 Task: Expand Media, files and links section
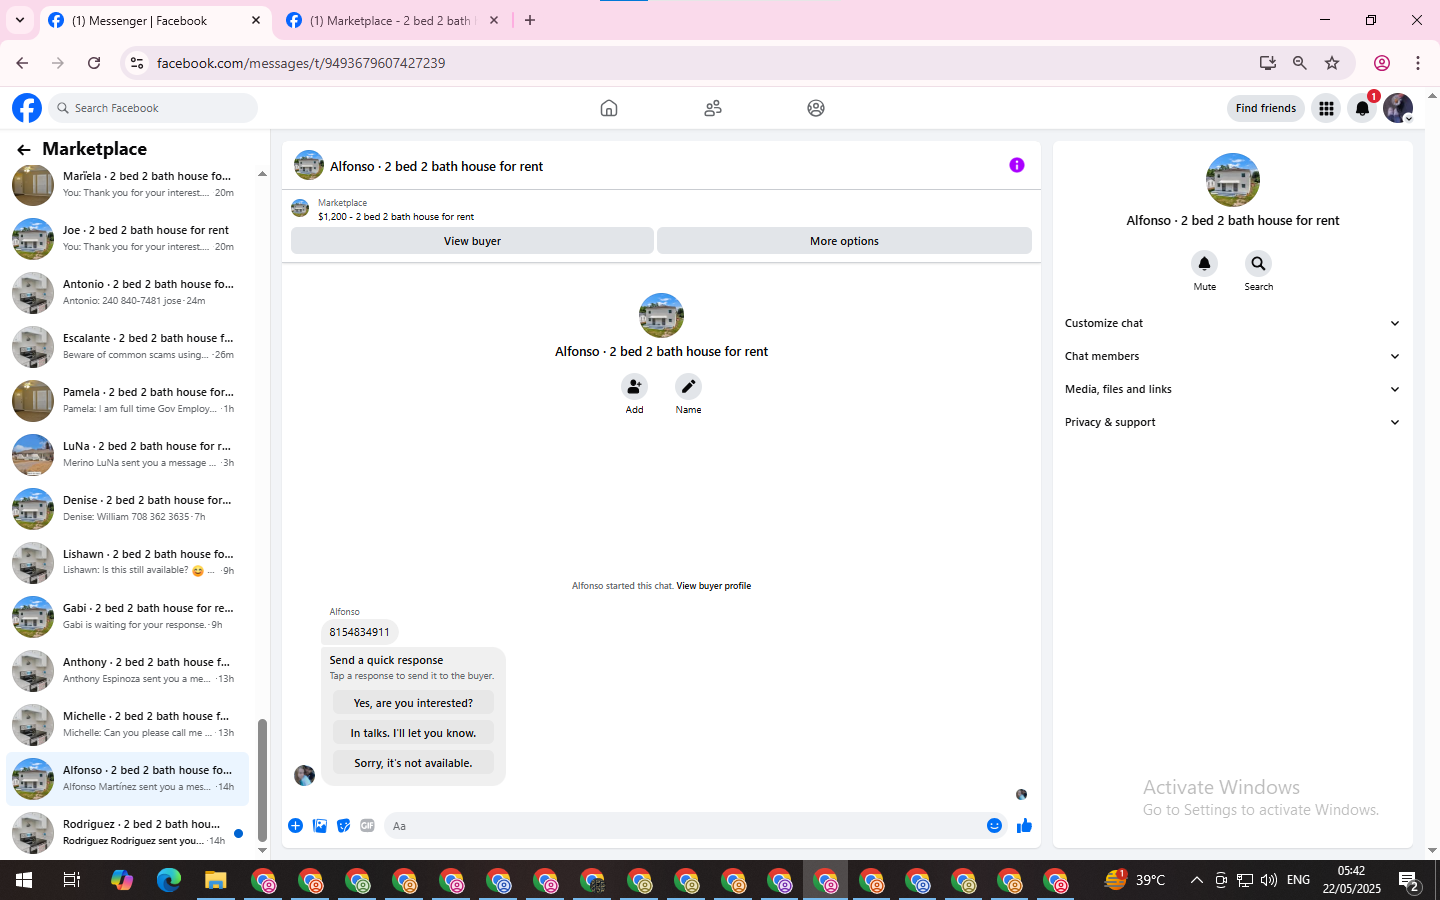click(1232, 389)
